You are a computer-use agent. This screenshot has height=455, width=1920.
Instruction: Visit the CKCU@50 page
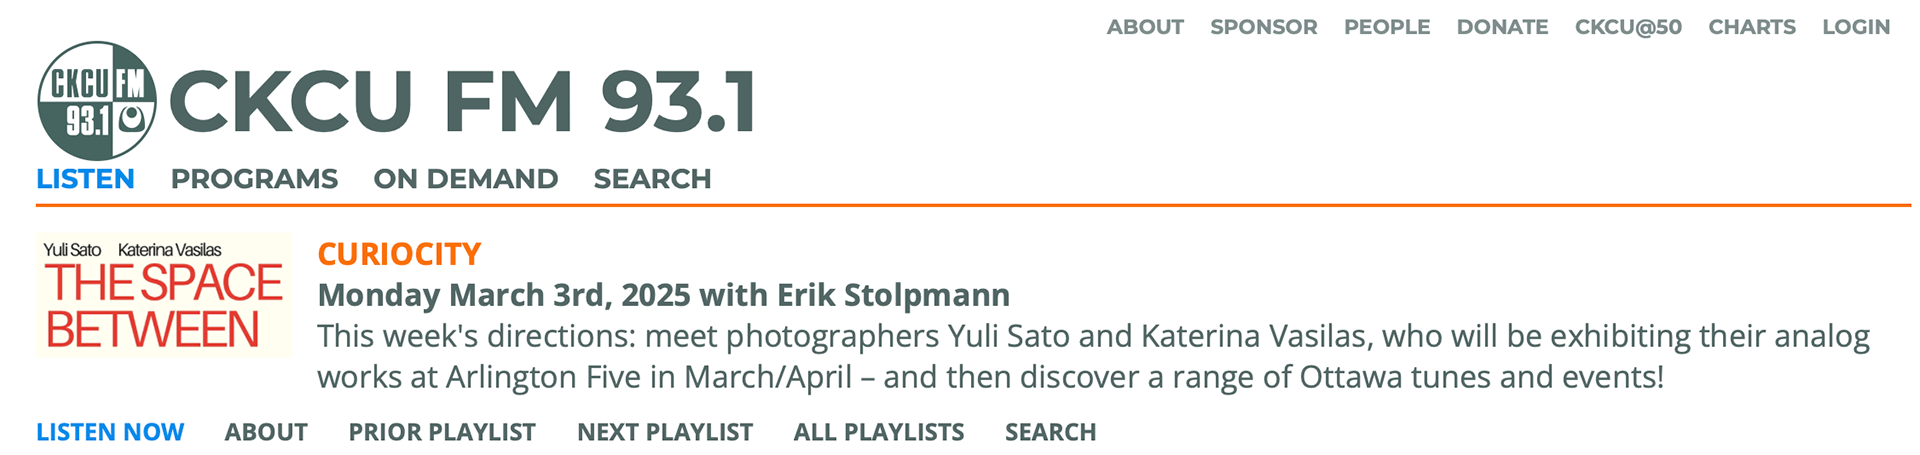pos(1628,27)
